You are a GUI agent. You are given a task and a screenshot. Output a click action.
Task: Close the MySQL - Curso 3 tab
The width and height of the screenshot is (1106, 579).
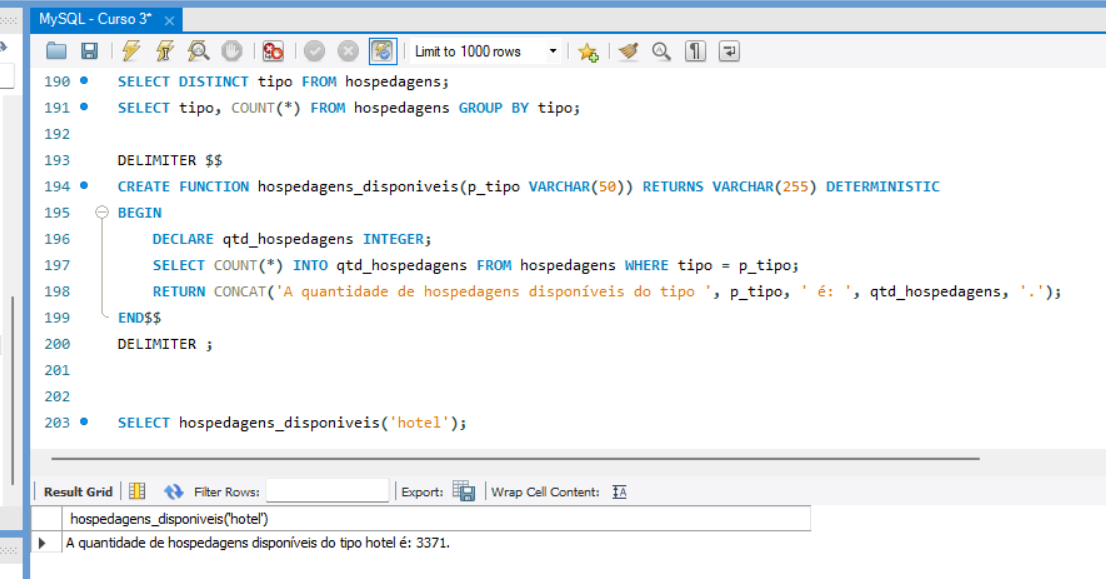click(x=169, y=20)
